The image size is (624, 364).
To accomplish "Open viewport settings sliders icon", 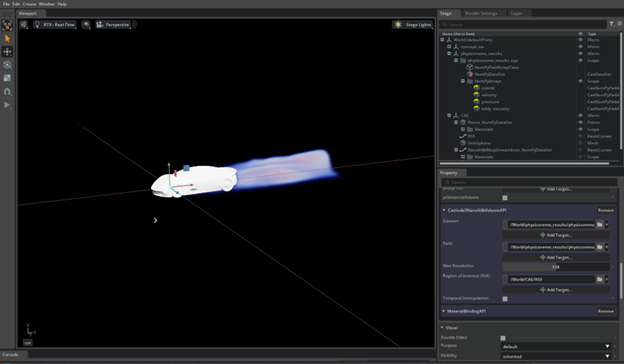I will pyautogui.click(x=23, y=25).
